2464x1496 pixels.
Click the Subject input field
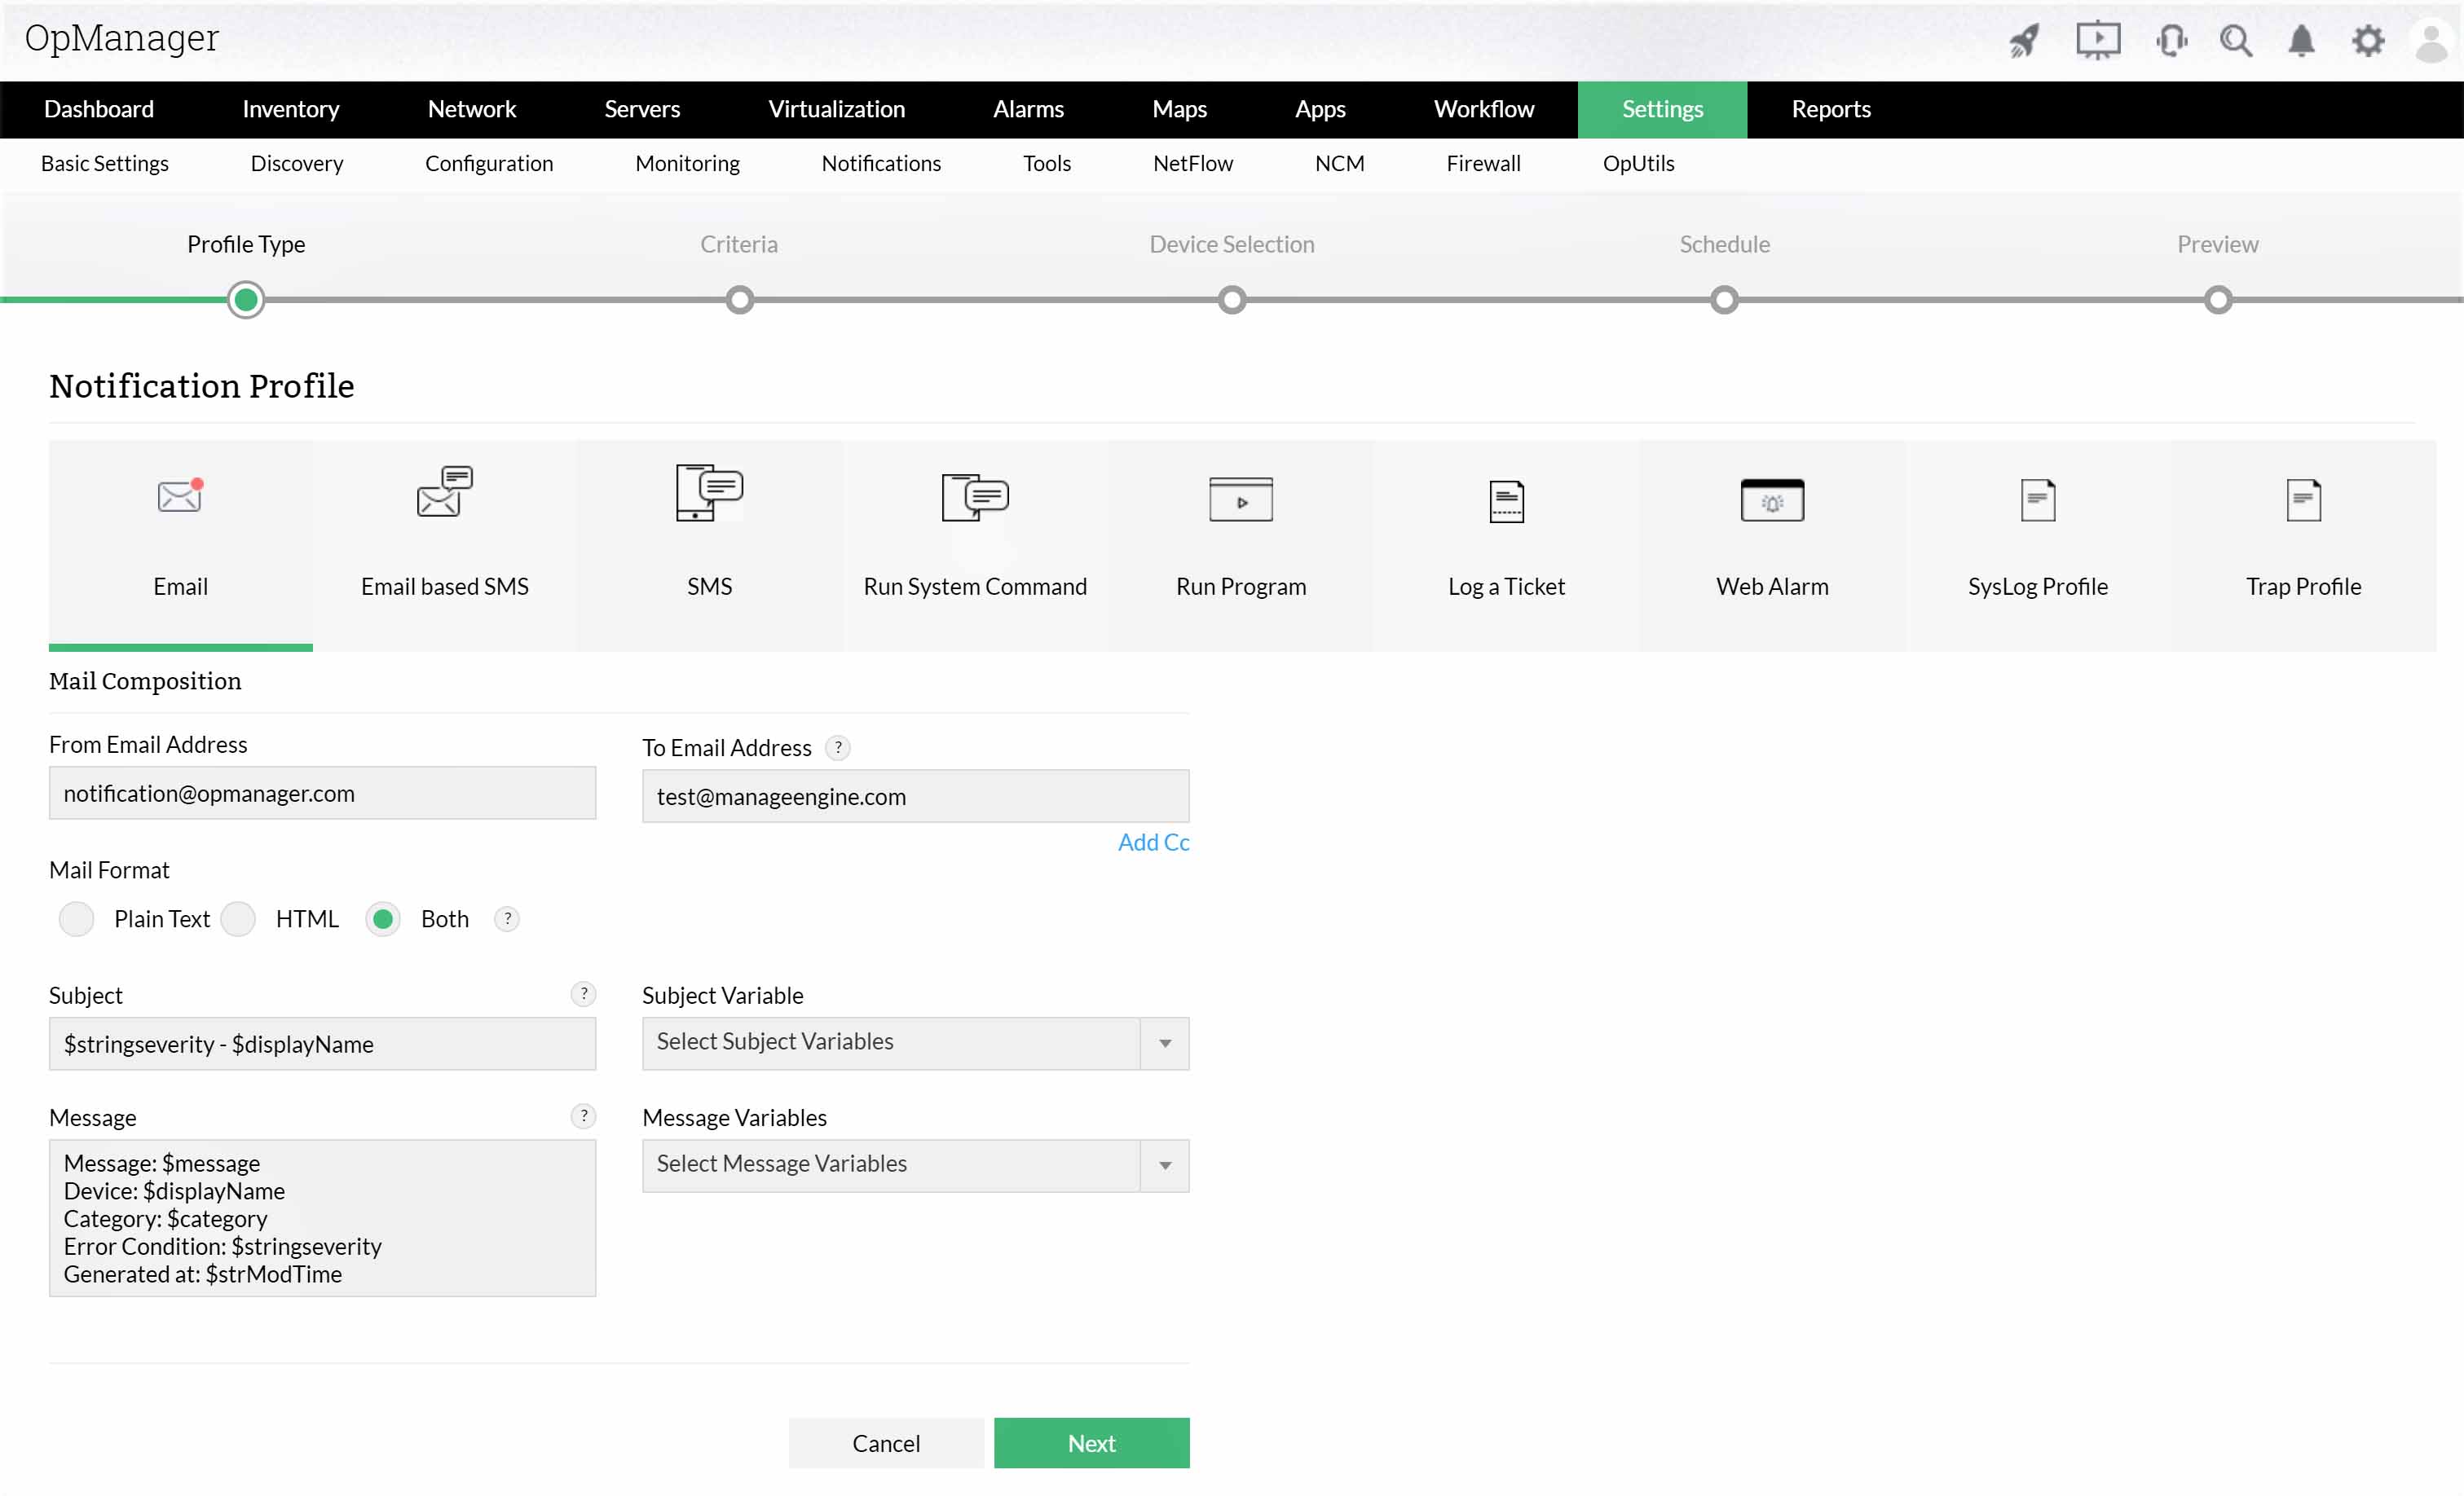(322, 1043)
